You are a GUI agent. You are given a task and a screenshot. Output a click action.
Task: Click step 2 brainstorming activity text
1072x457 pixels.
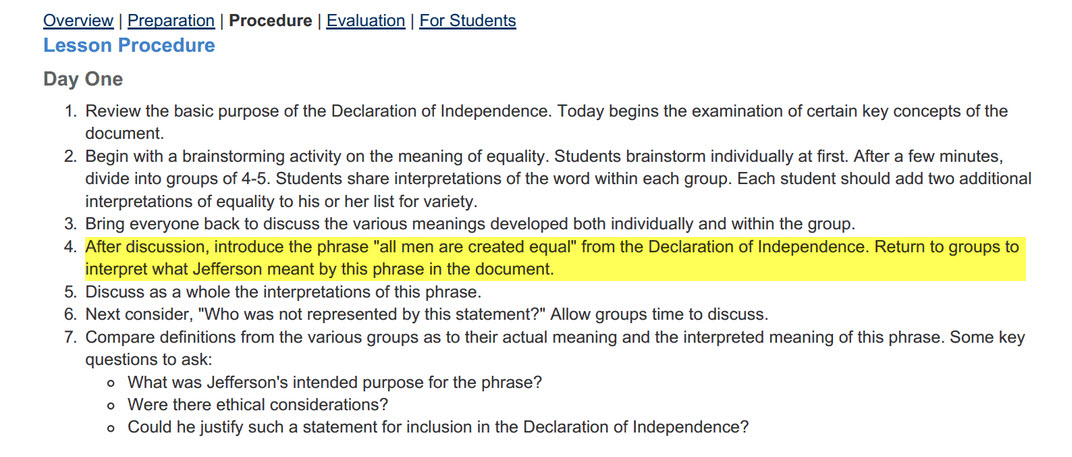[x=558, y=179]
